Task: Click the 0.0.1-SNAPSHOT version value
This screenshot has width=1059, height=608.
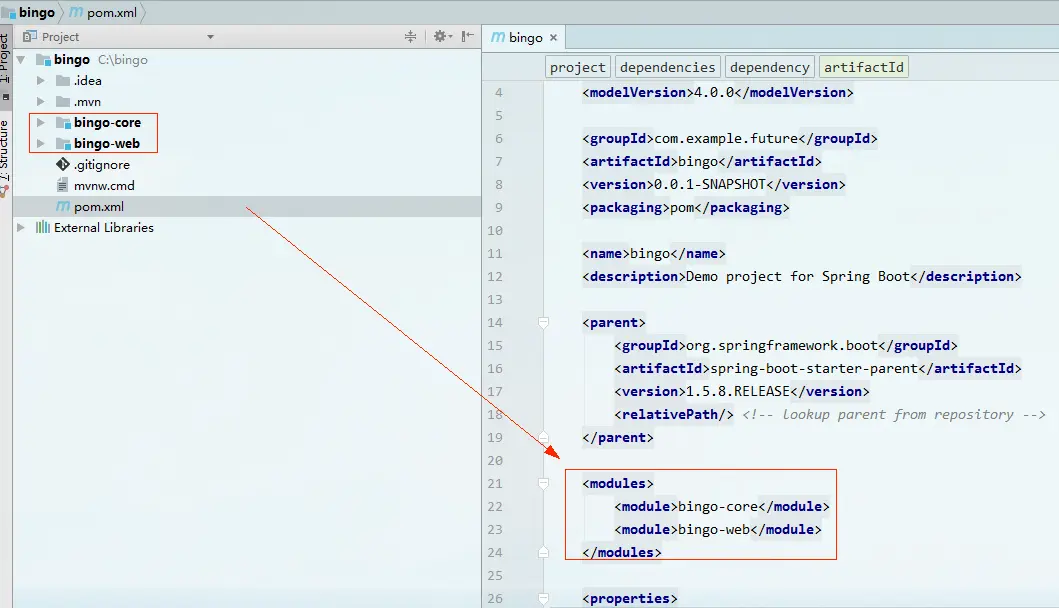Action: click(710, 184)
